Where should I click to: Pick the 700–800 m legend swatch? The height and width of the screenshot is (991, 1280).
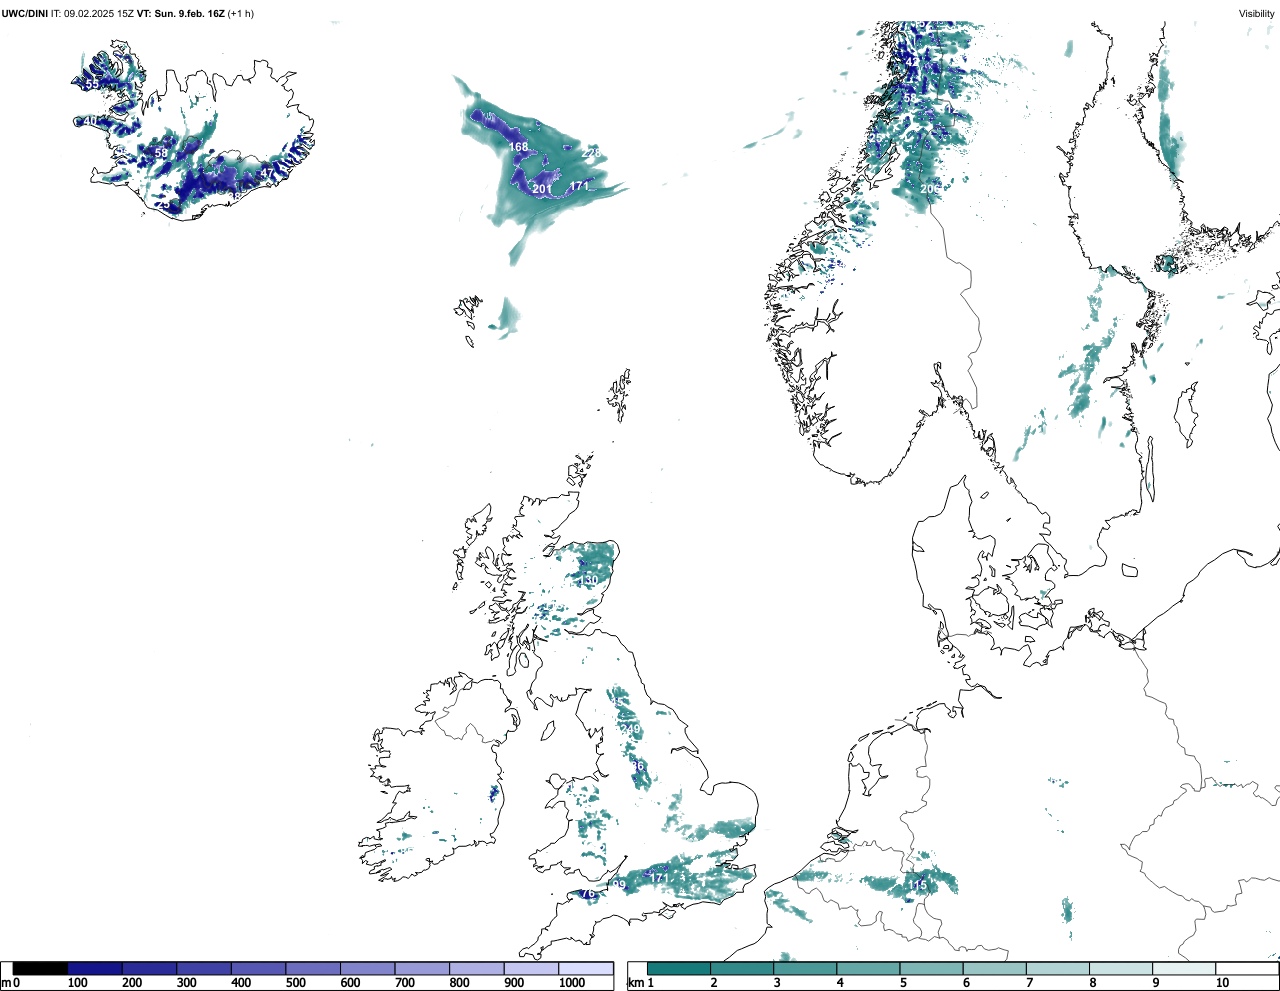pyautogui.click(x=422, y=968)
